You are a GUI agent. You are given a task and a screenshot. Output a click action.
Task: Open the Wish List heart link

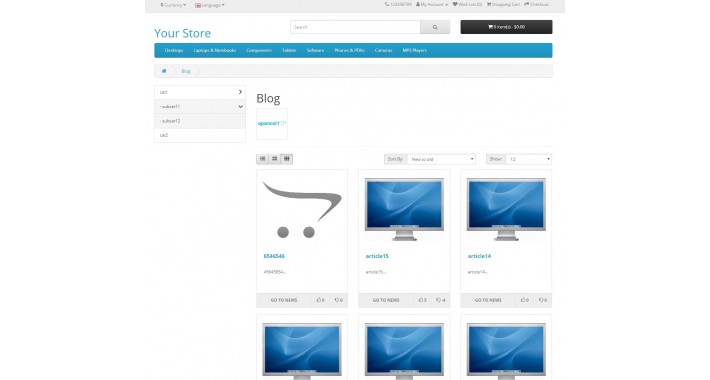point(467,5)
